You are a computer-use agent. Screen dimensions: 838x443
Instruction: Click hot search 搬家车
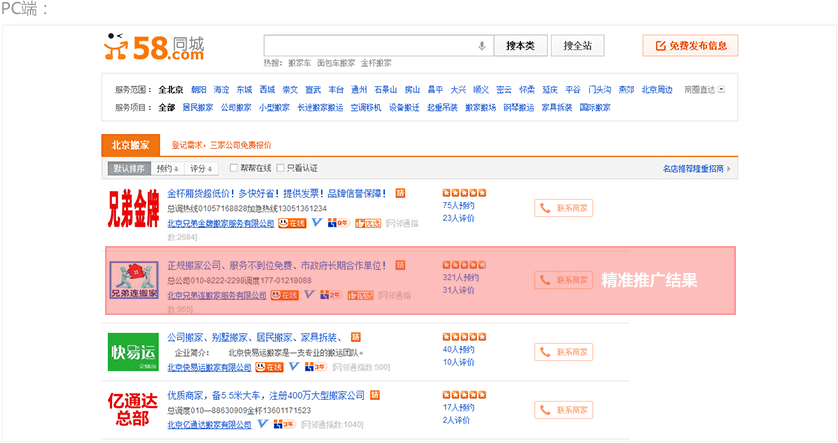point(299,63)
